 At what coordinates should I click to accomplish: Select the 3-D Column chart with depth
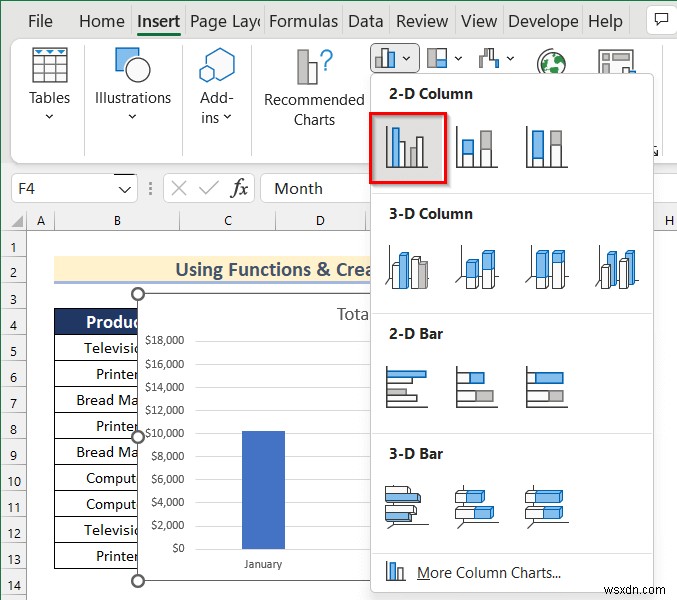pyautogui.click(x=617, y=267)
